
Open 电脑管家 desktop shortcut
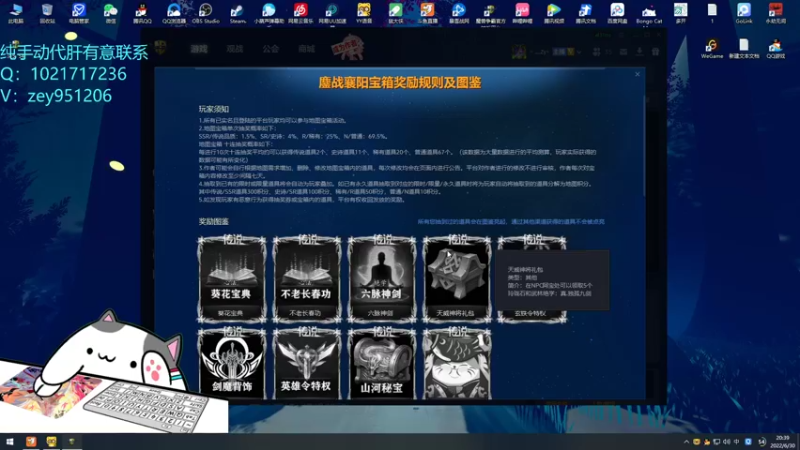pos(79,13)
